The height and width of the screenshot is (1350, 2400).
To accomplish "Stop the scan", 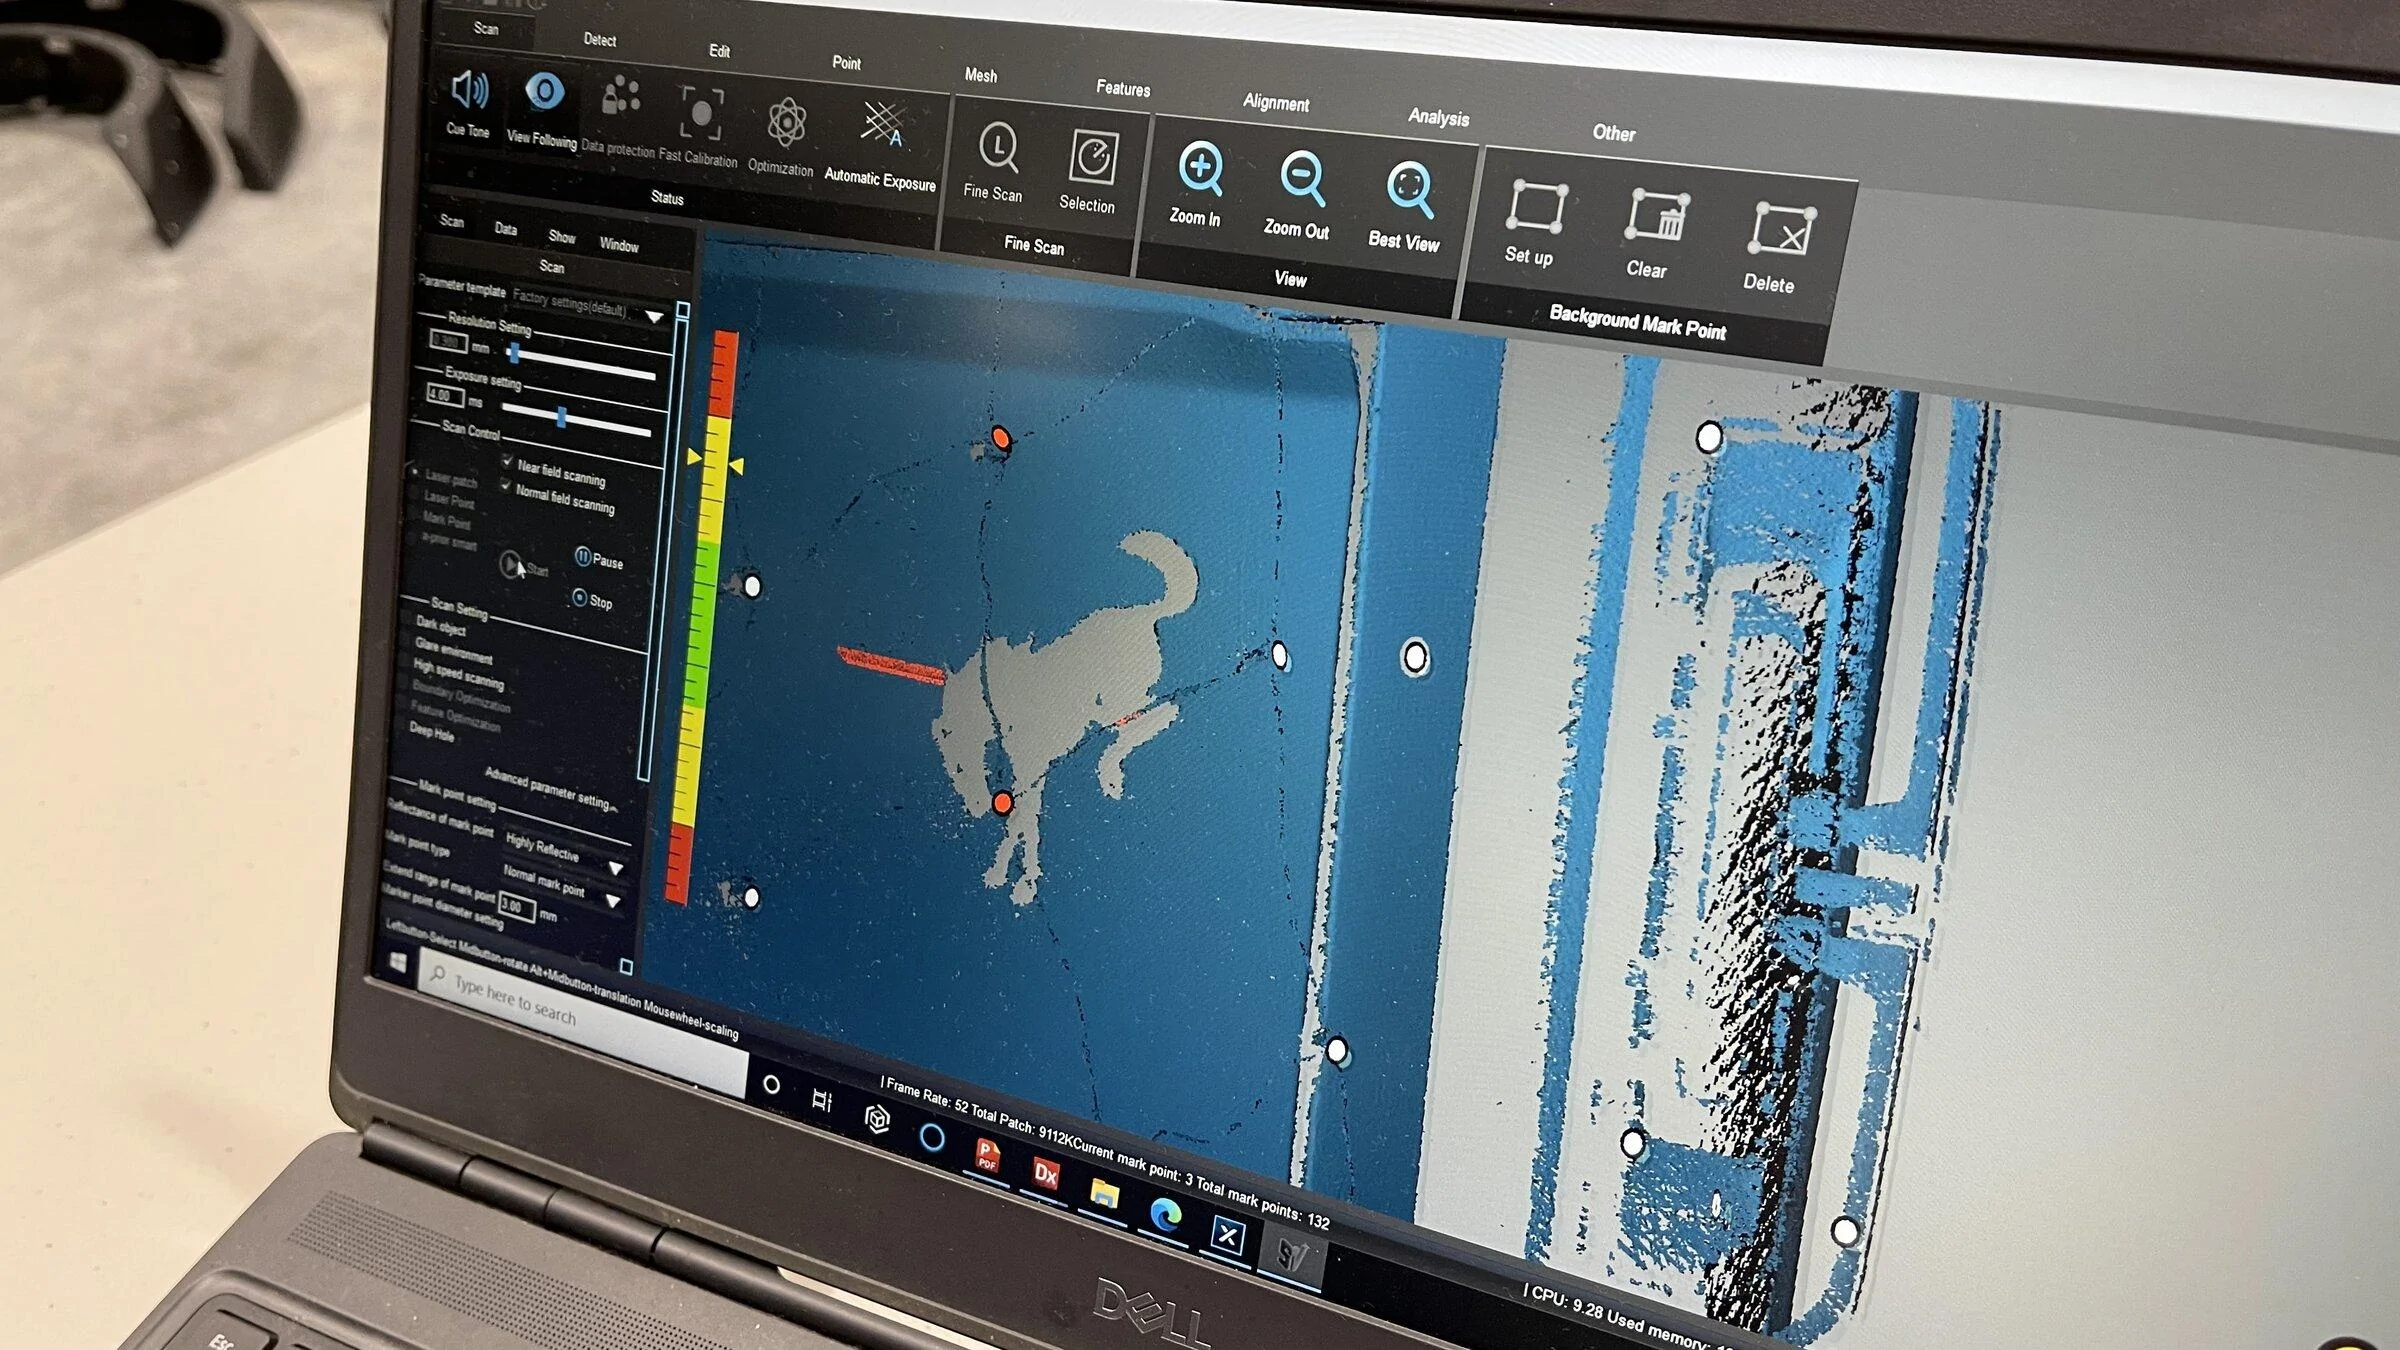I will click(592, 599).
